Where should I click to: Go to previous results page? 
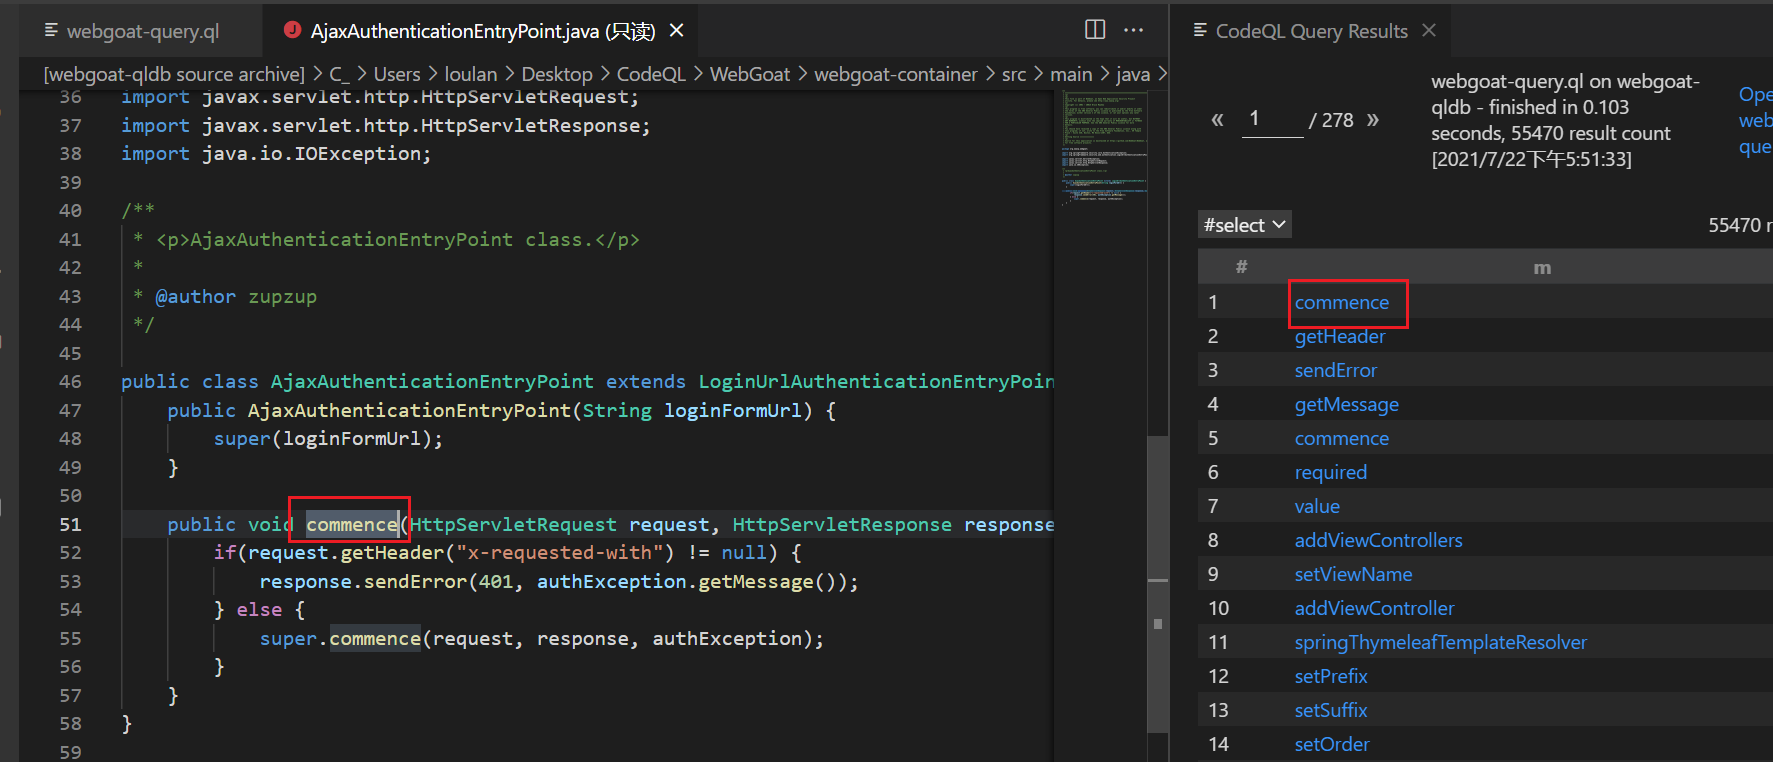(x=1217, y=120)
